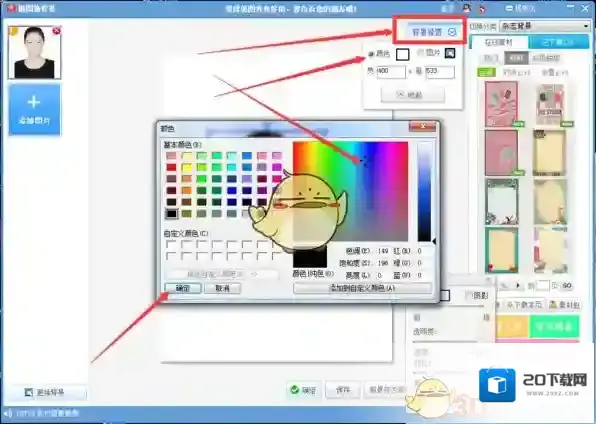Enable the 阴影 checkbox

(x=469, y=295)
